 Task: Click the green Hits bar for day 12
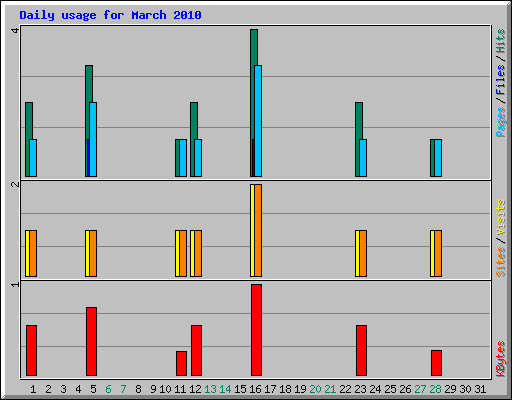tap(194, 120)
